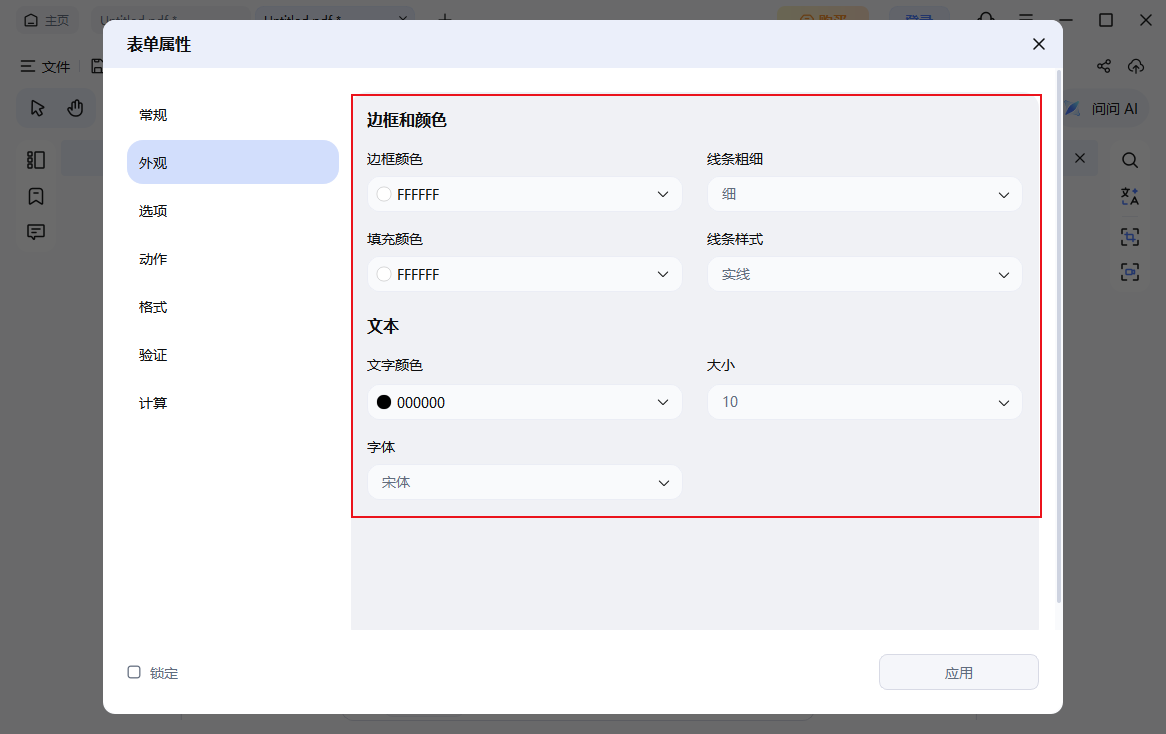Viewport: 1166px width, 734px height.
Task: Expand the 大小 font size dropdown
Action: click(x=864, y=402)
